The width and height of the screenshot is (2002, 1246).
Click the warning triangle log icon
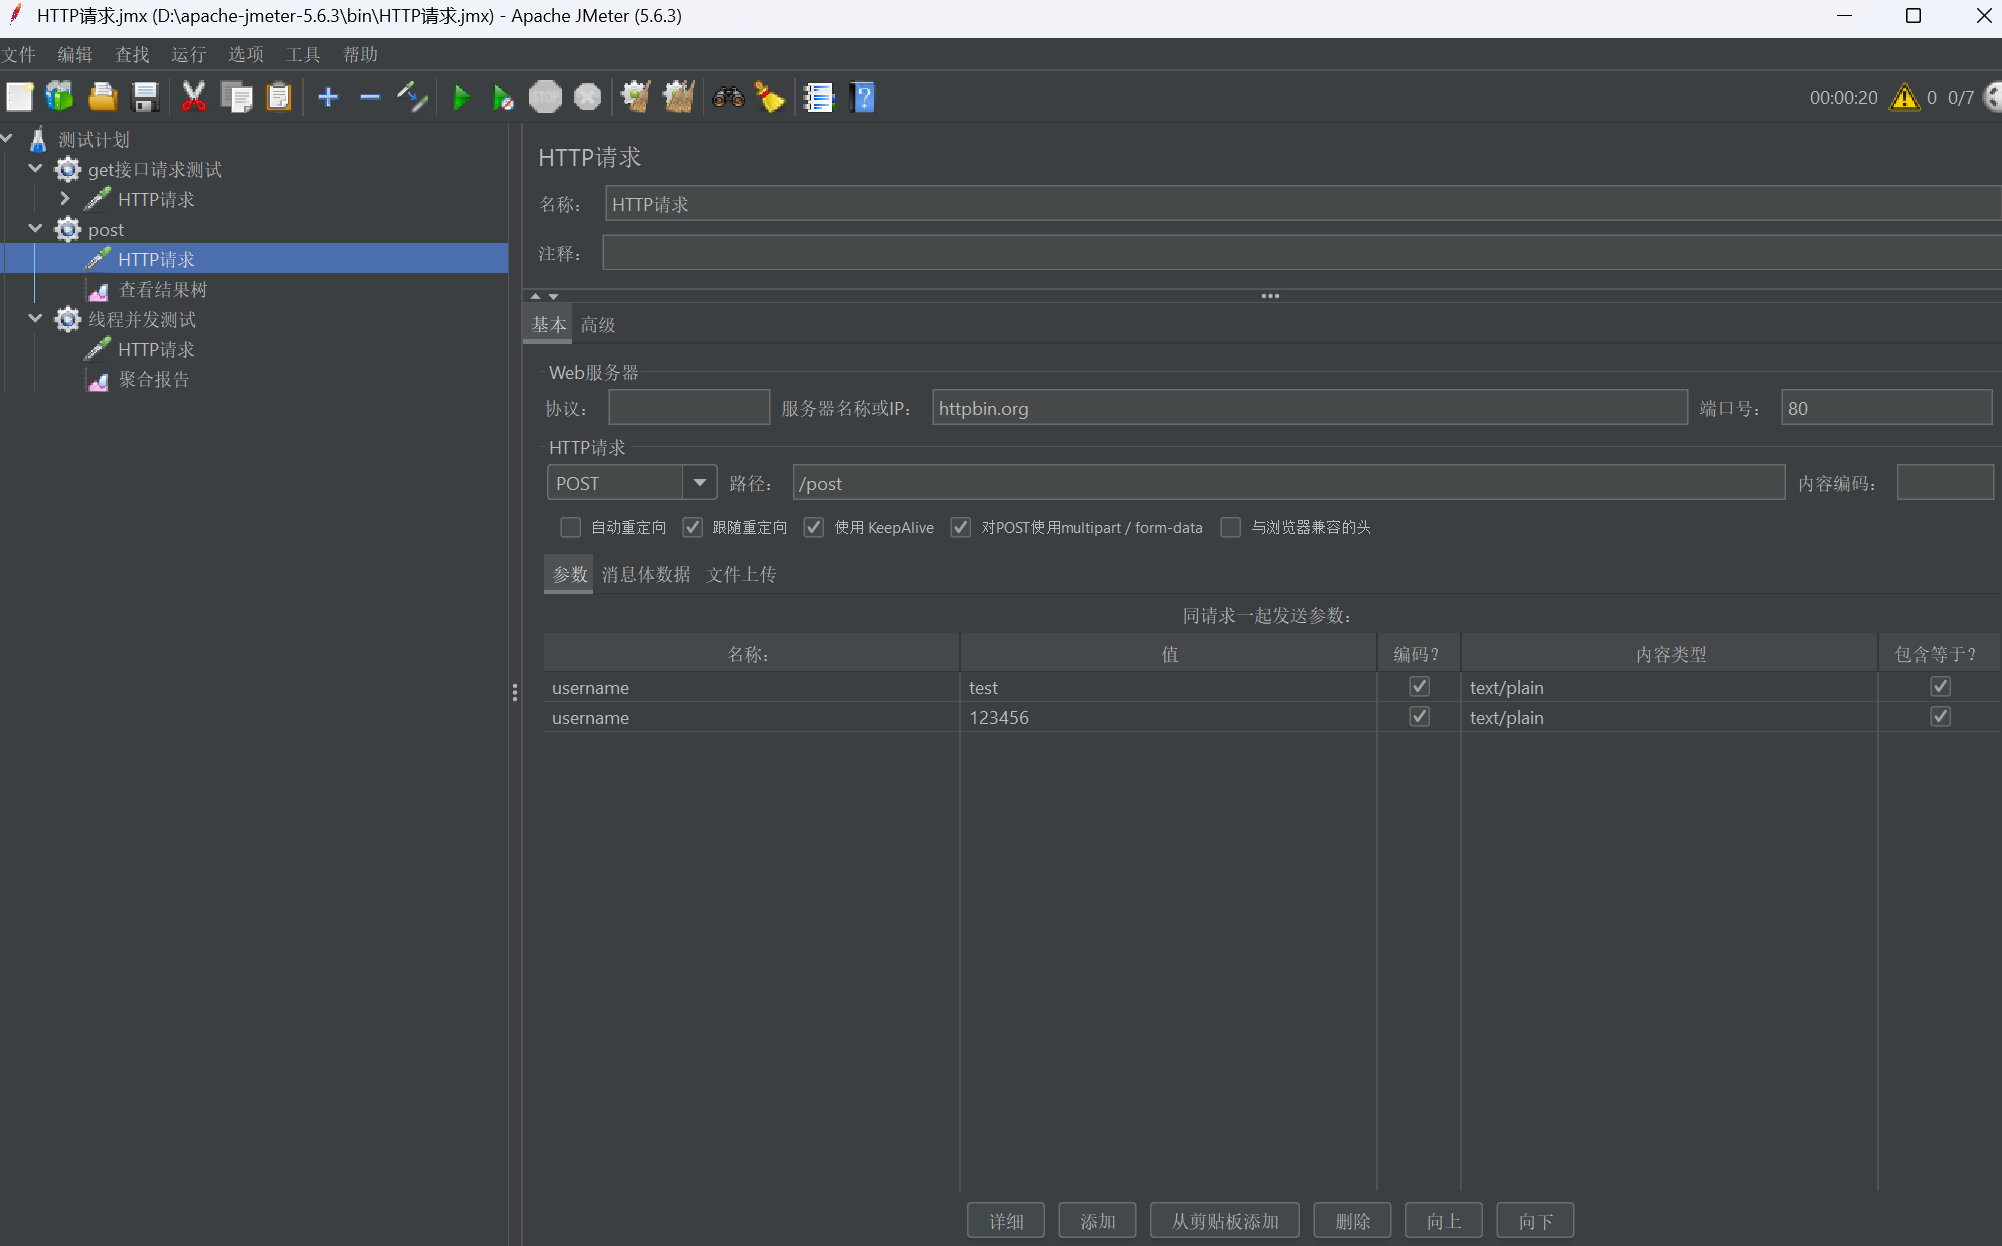[1904, 97]
